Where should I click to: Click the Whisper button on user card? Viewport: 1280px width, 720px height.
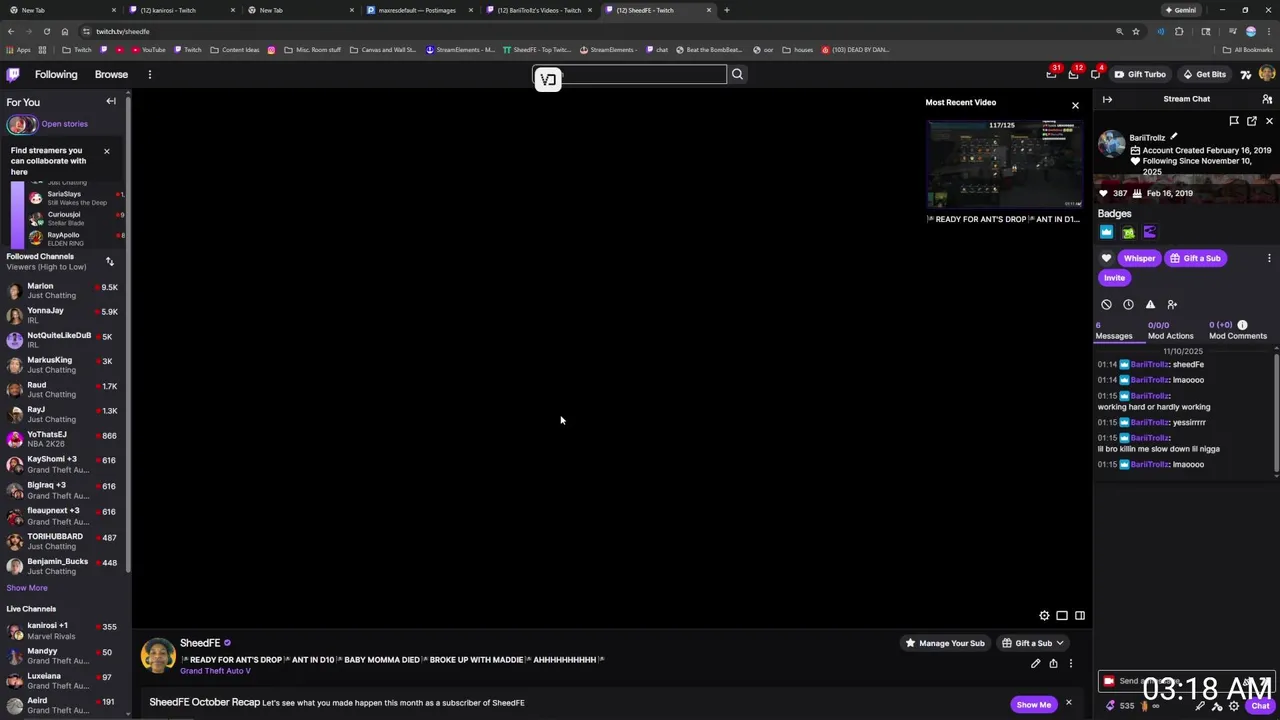[1139, 258]
